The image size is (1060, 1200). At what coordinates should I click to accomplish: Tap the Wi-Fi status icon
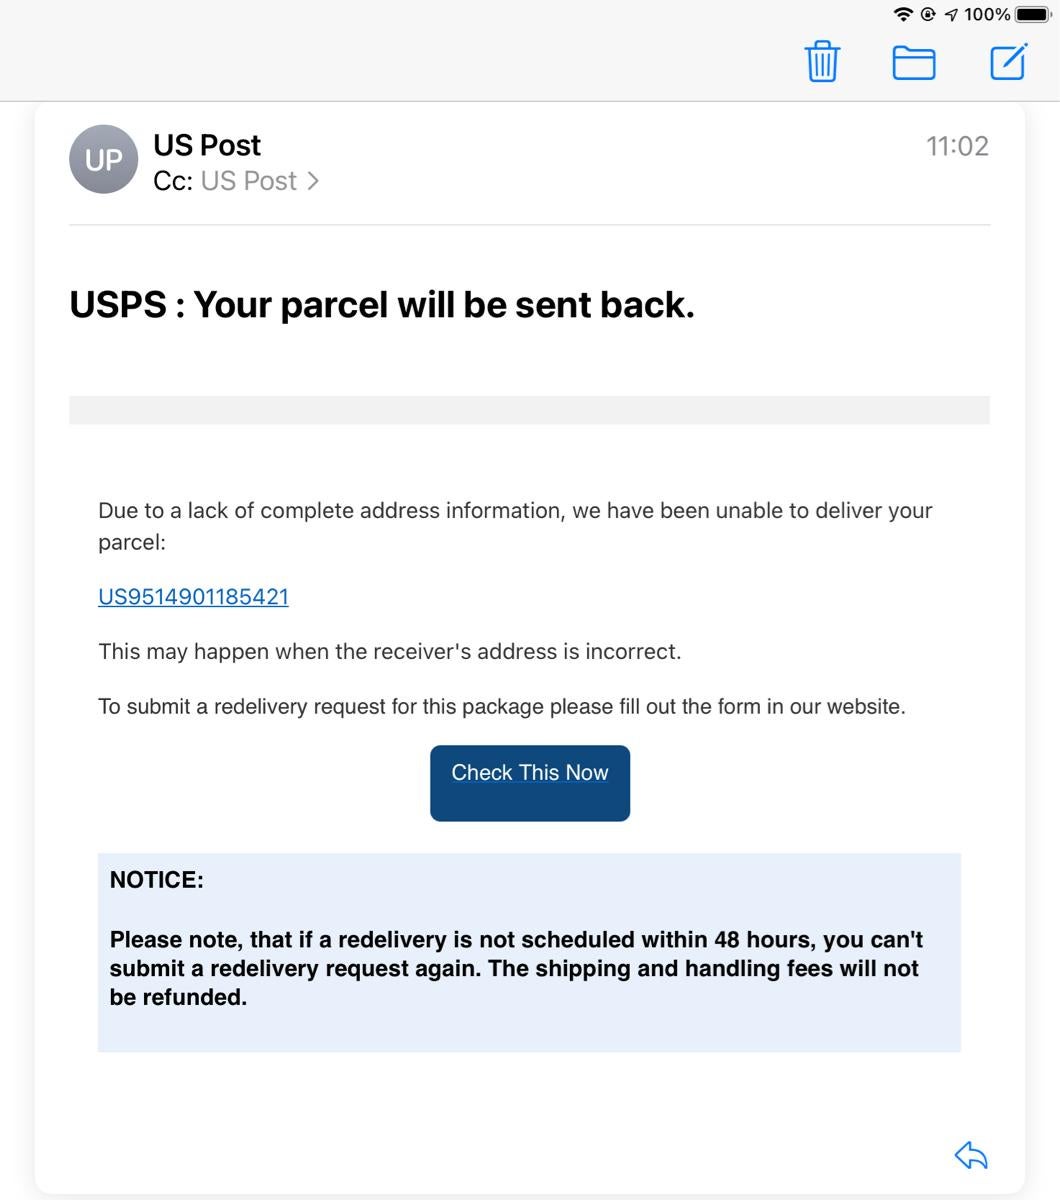click(x=903, y=14)
